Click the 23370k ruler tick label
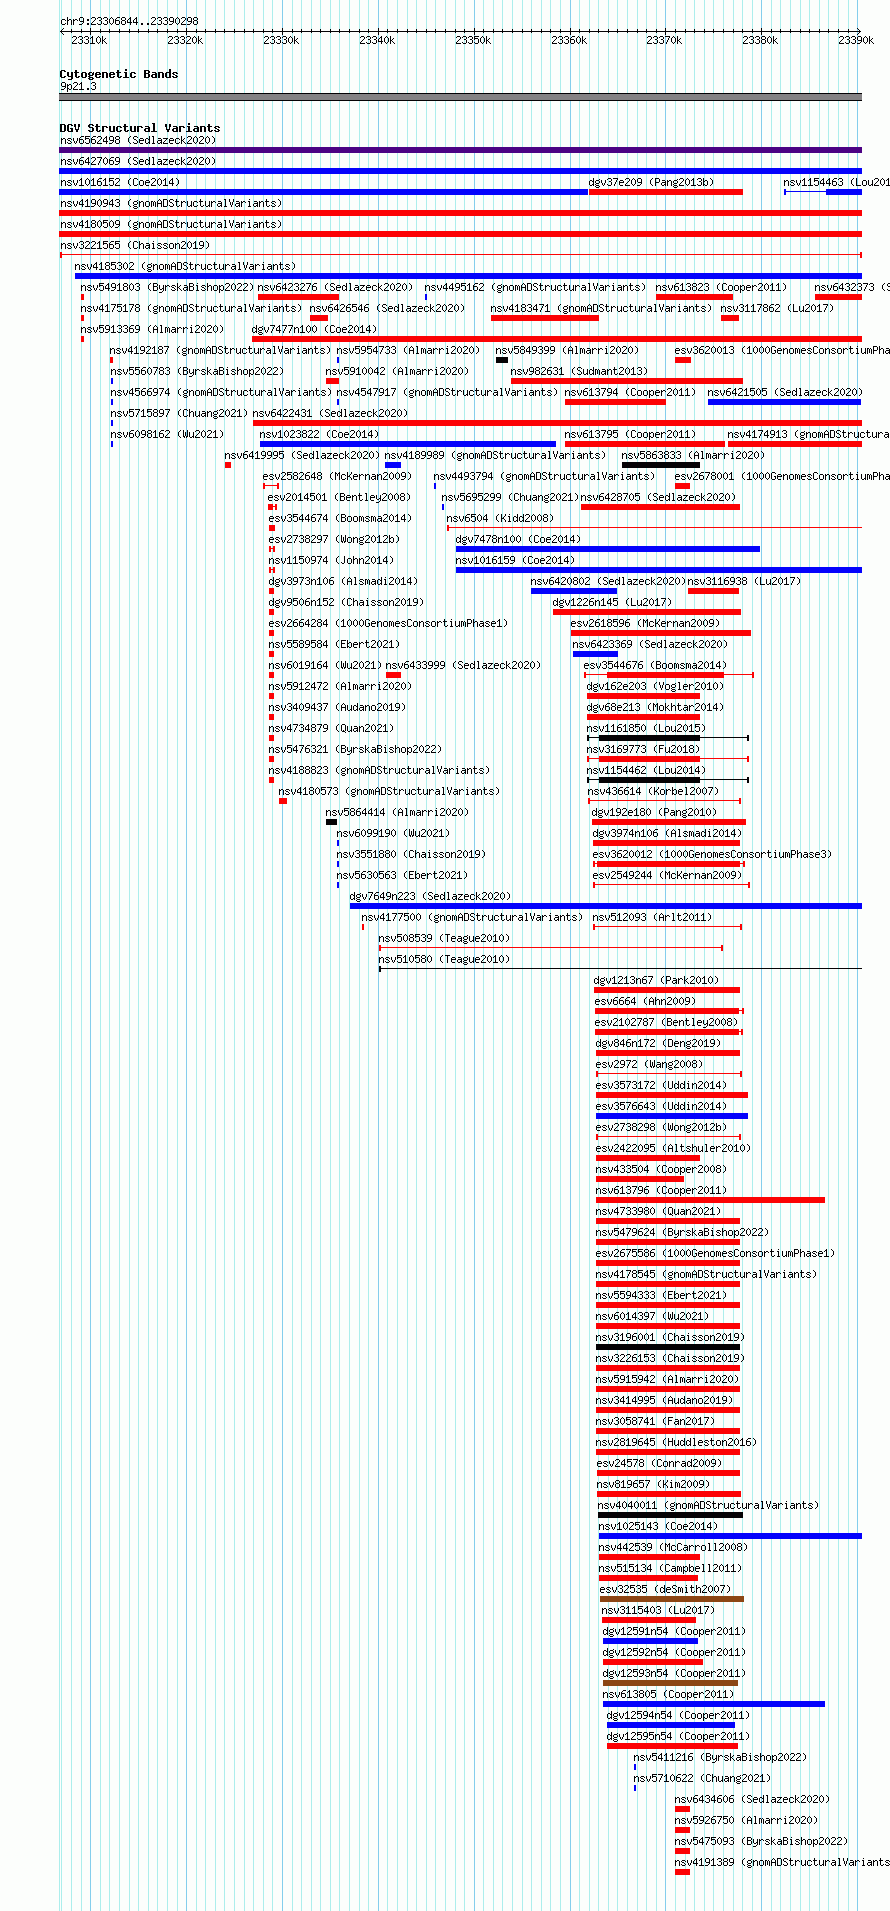 tap(664, 40)
